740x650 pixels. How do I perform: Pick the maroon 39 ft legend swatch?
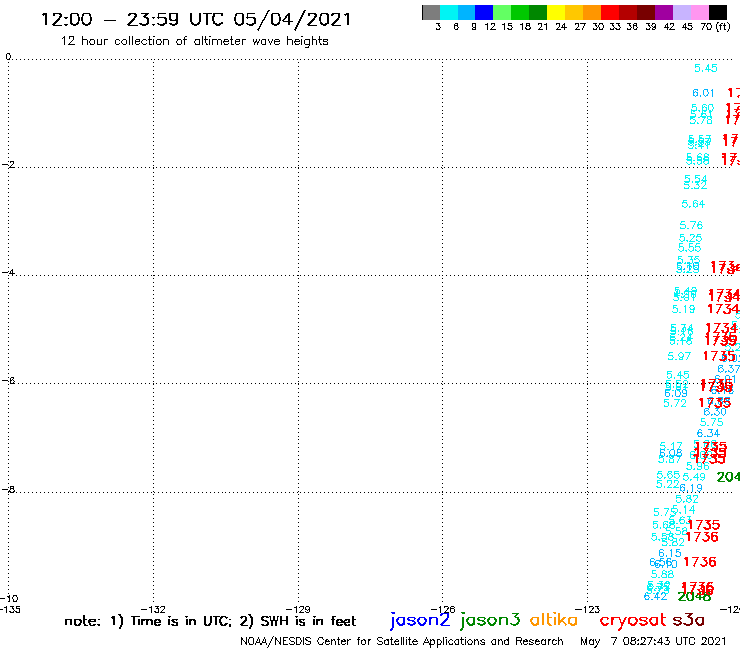(x=646, y=12)
